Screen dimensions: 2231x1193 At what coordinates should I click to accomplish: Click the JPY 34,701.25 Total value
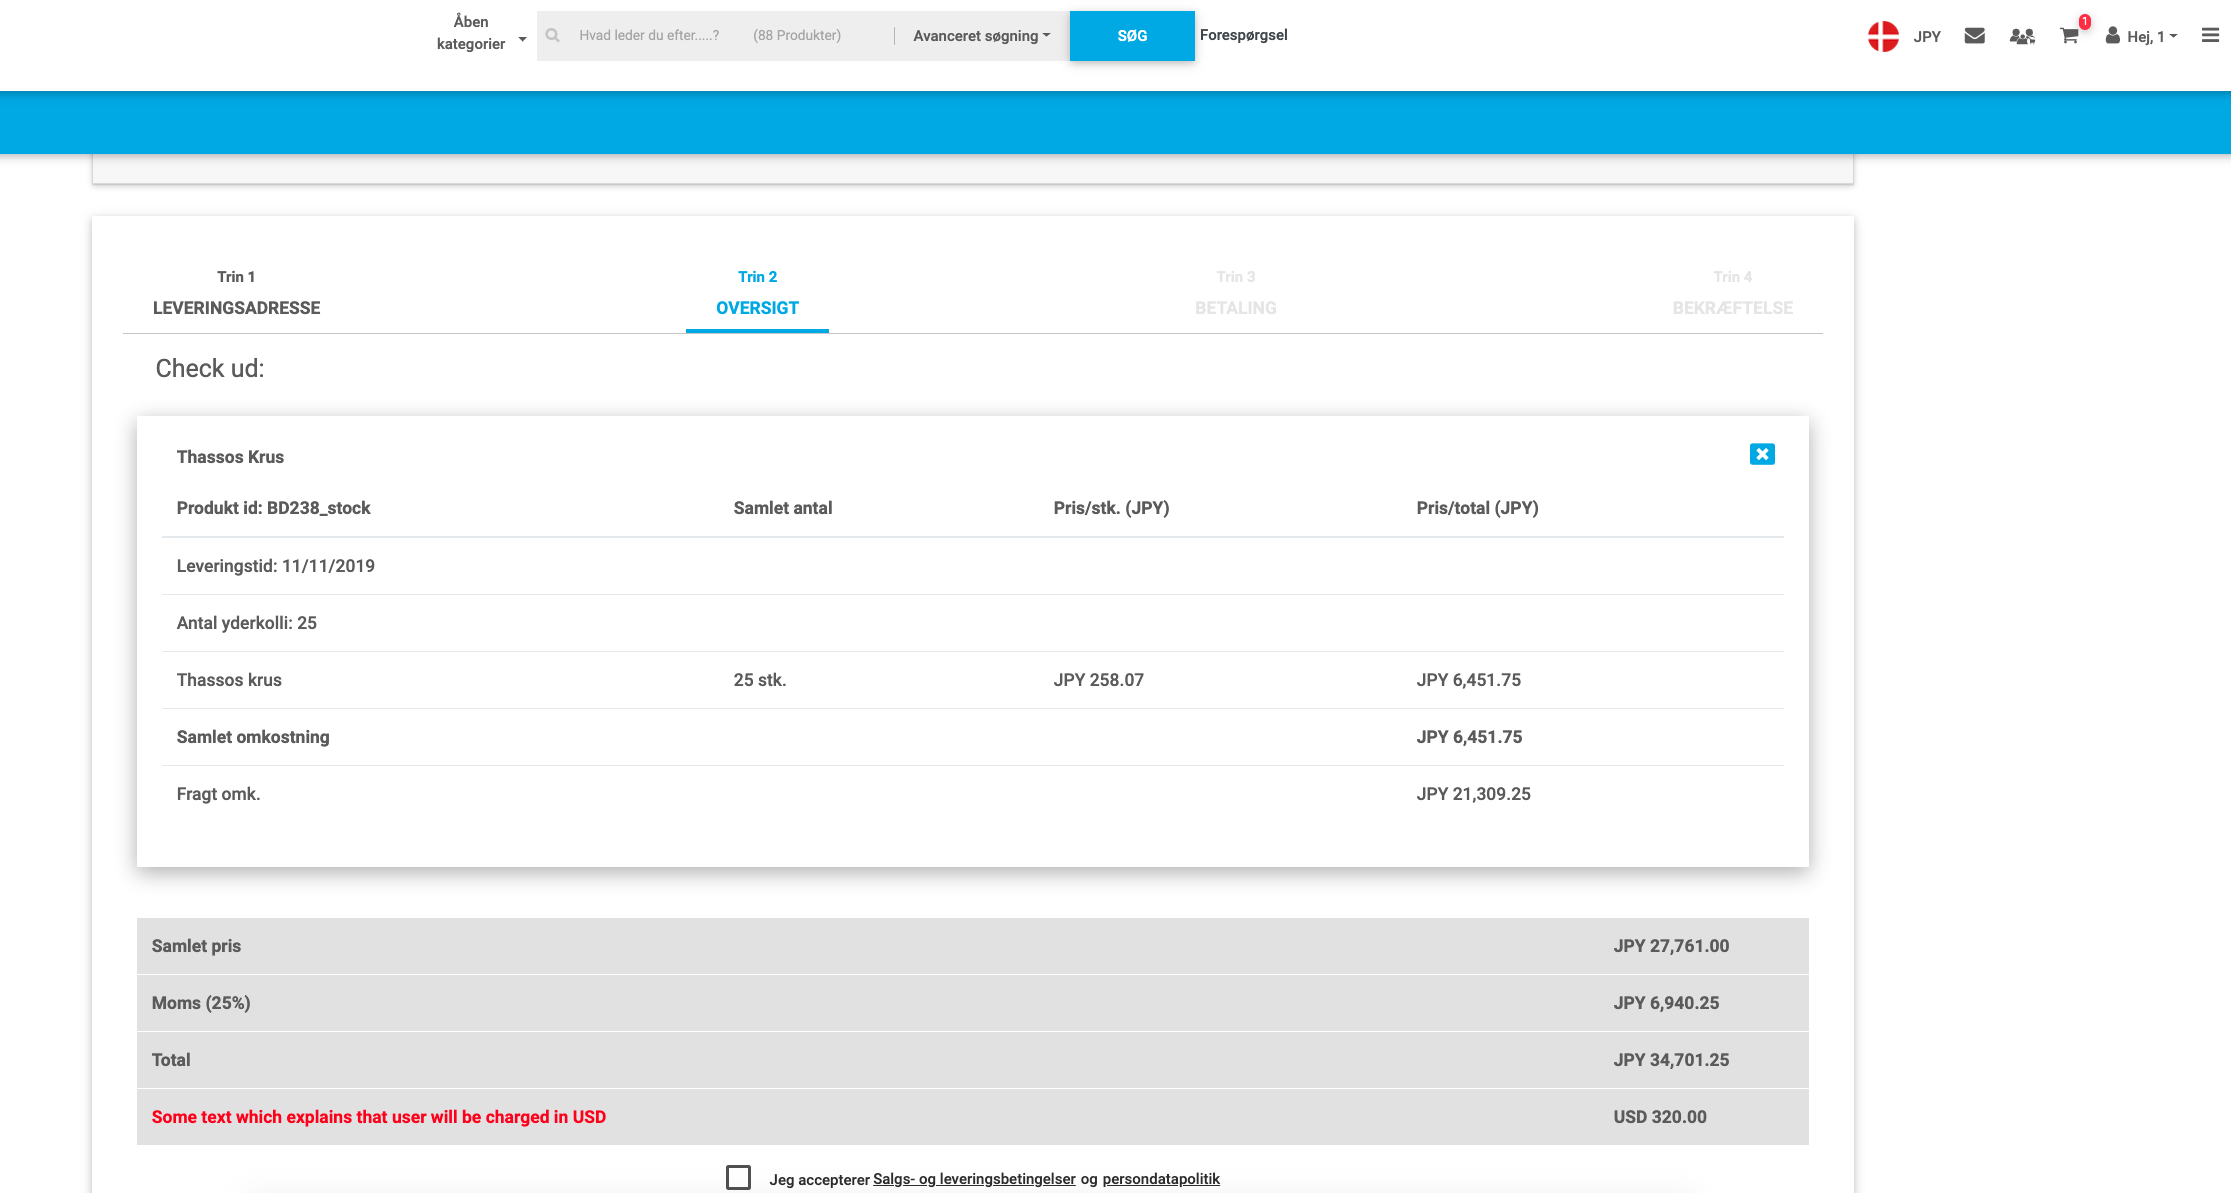[1671, 1060]
